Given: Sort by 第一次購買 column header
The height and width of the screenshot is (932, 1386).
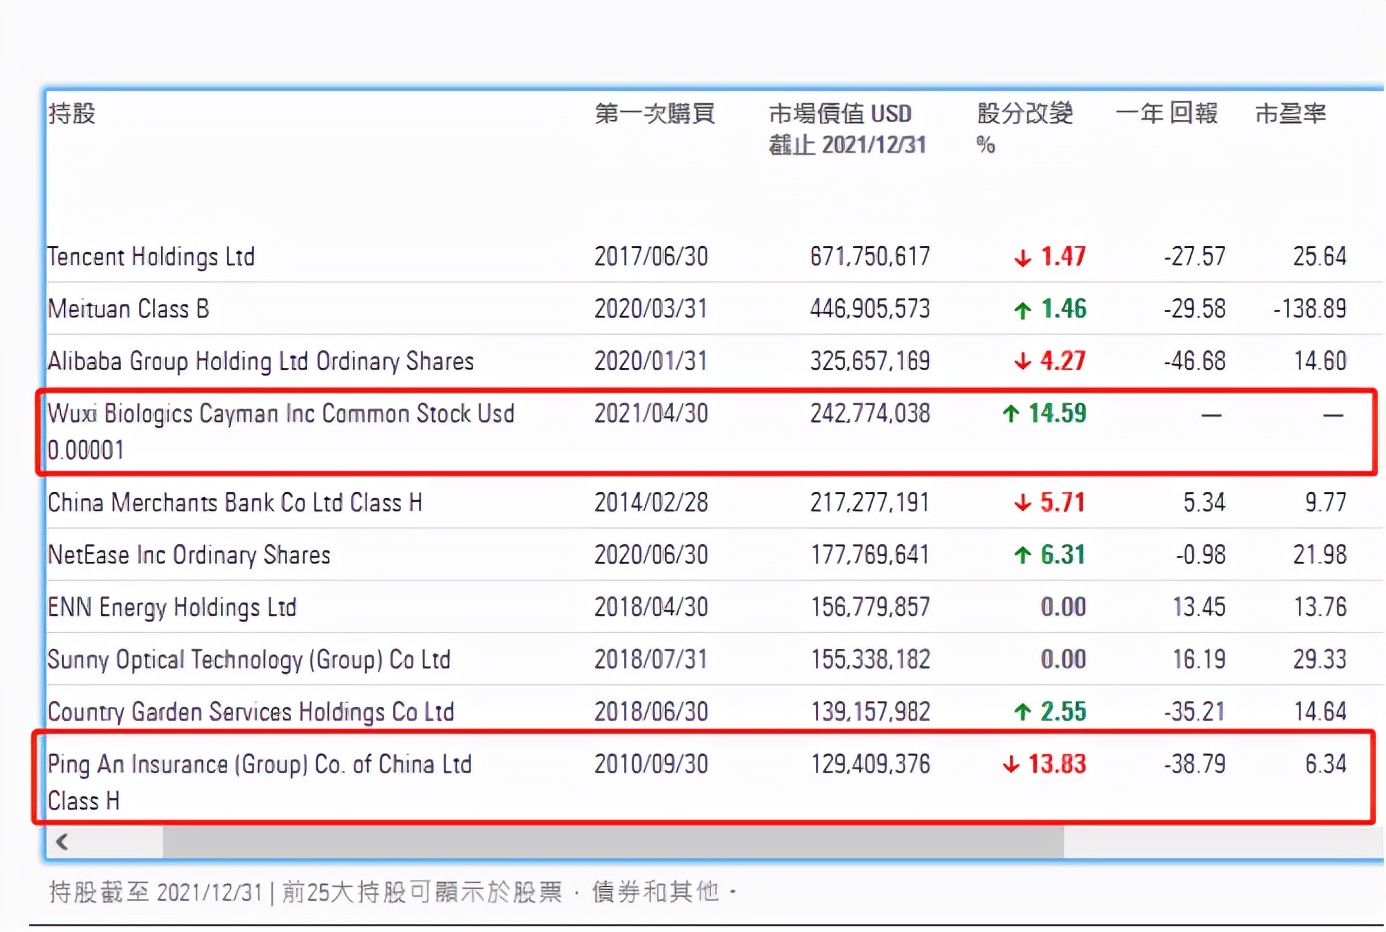Looking at the screenshot, I should click(654, 114).
